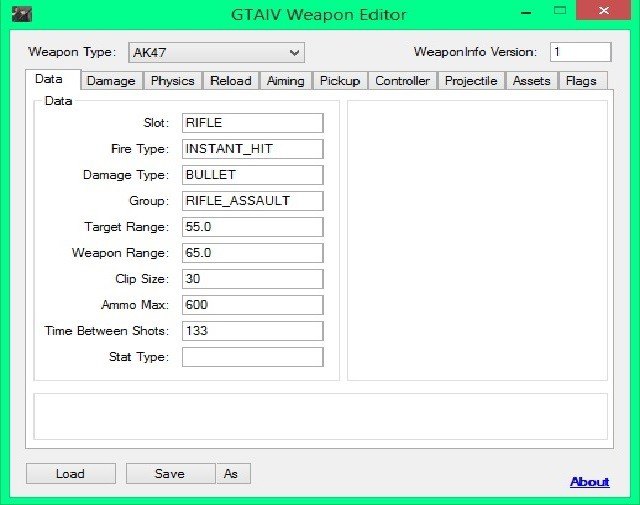This screenshot has height=505, width=640.
Task: Switch to the Pickup tab
Action: (x=340, y=81)
